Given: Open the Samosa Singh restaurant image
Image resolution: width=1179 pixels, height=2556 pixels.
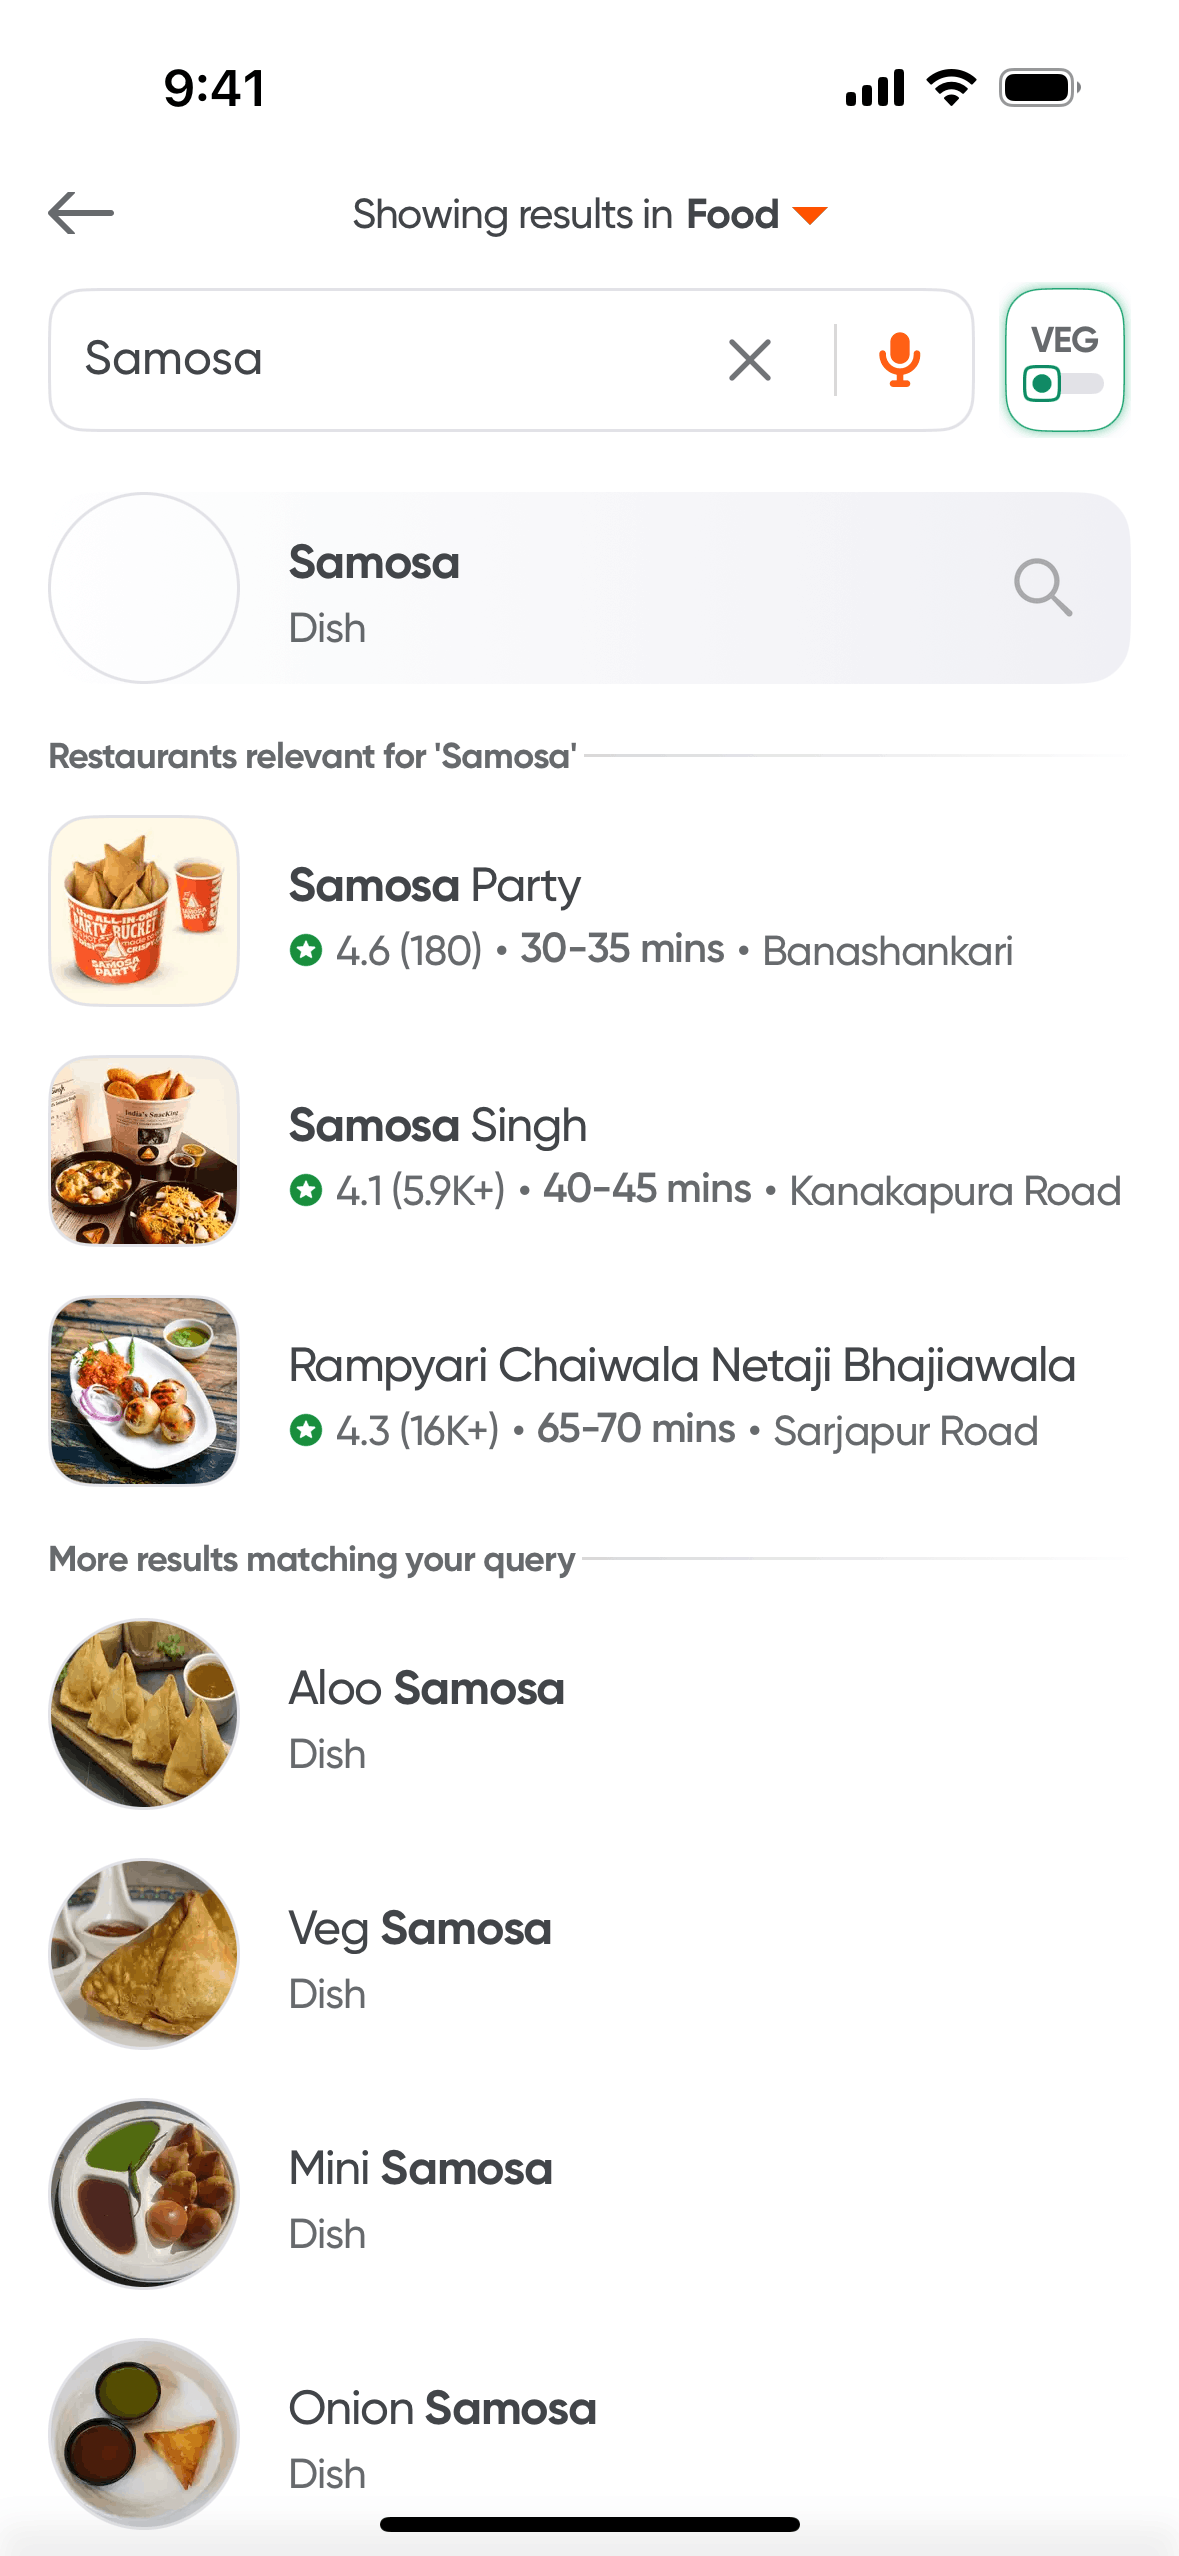Looking at the screenshot, I should tap(144, 1151).
